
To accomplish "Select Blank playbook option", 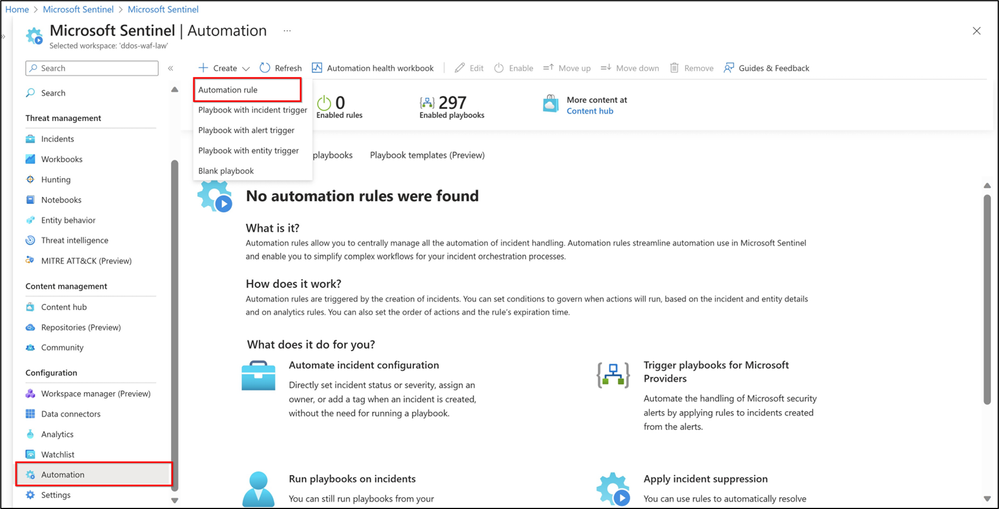I will [252, 171].
